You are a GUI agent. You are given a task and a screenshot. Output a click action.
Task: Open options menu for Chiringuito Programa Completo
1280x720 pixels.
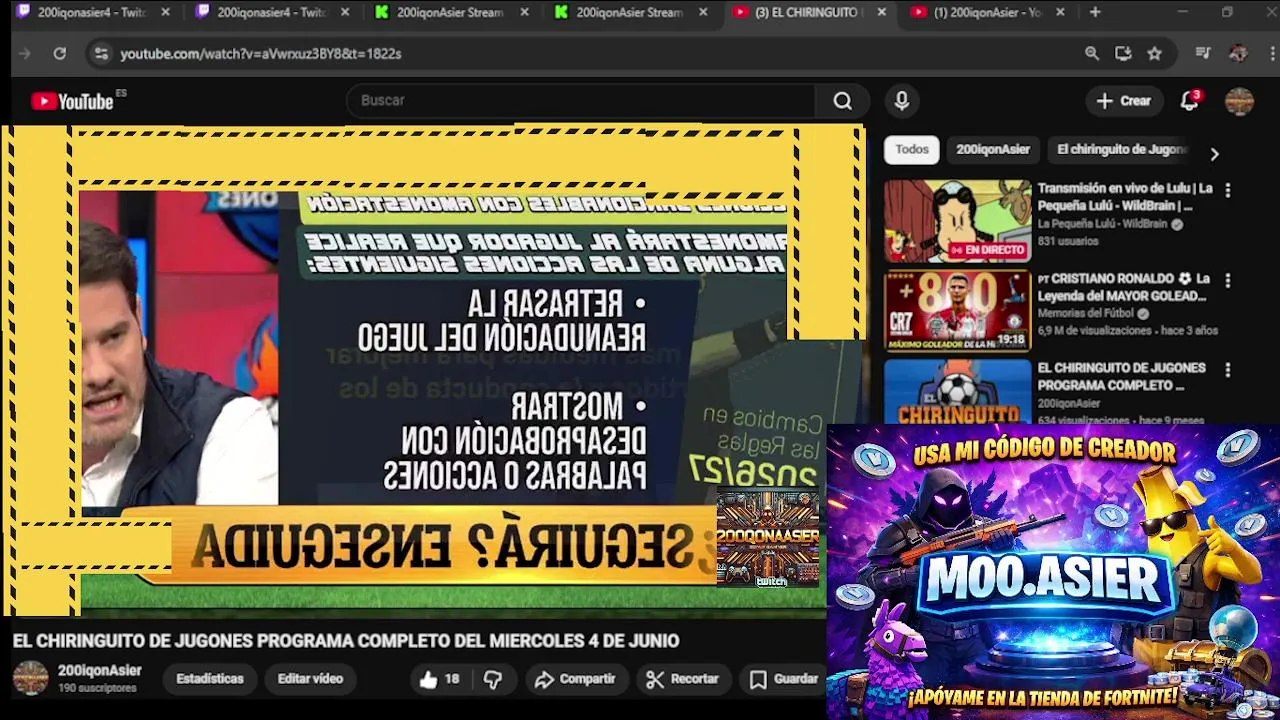[1228, 370]
